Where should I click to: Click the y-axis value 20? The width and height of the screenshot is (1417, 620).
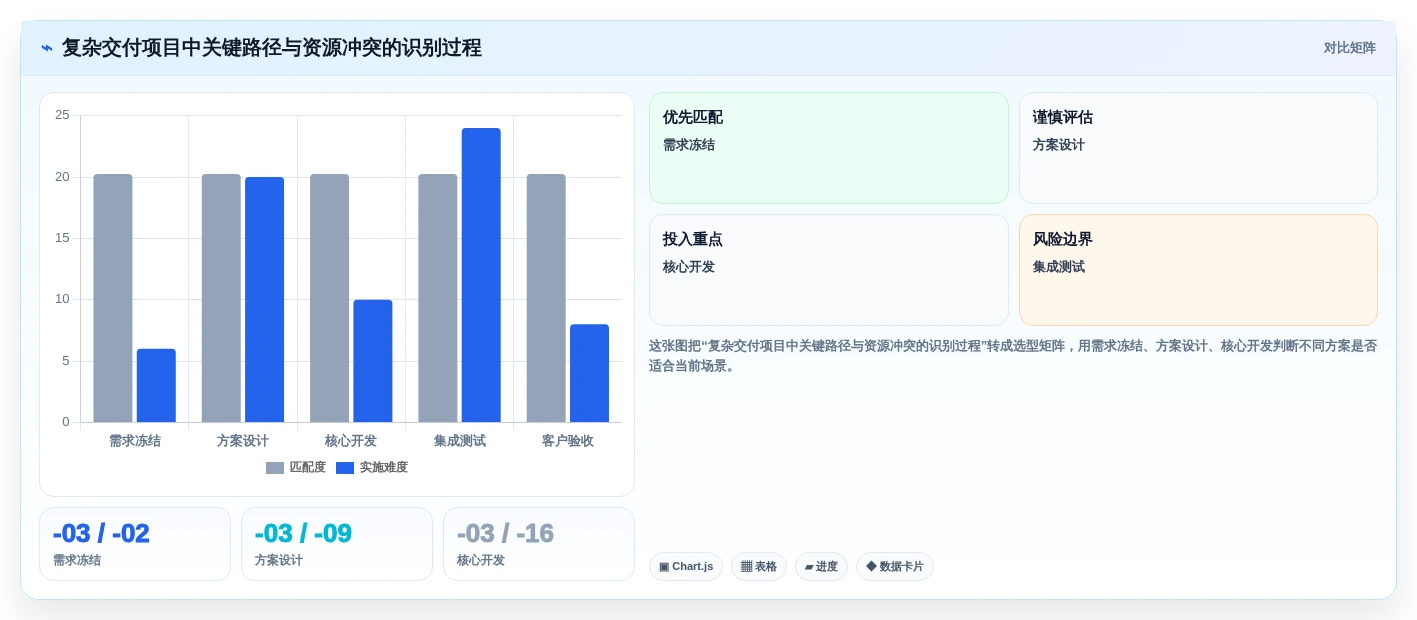62,177
